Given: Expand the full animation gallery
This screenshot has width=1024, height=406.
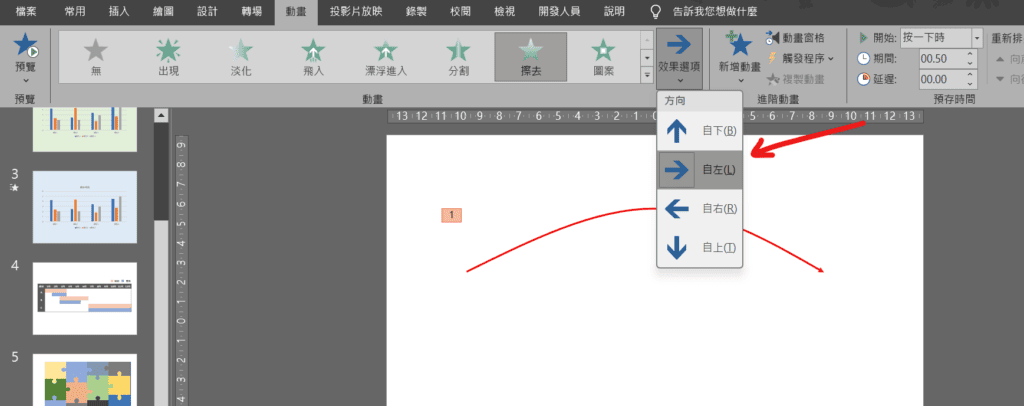Looking at the screenshot, I should pos(647,75).
